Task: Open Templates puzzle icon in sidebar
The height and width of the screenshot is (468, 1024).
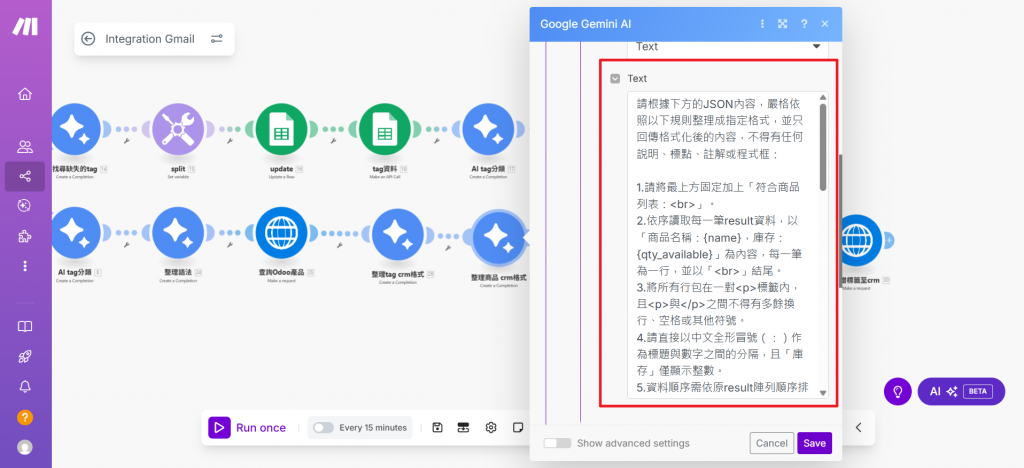Action: (25, 236)
